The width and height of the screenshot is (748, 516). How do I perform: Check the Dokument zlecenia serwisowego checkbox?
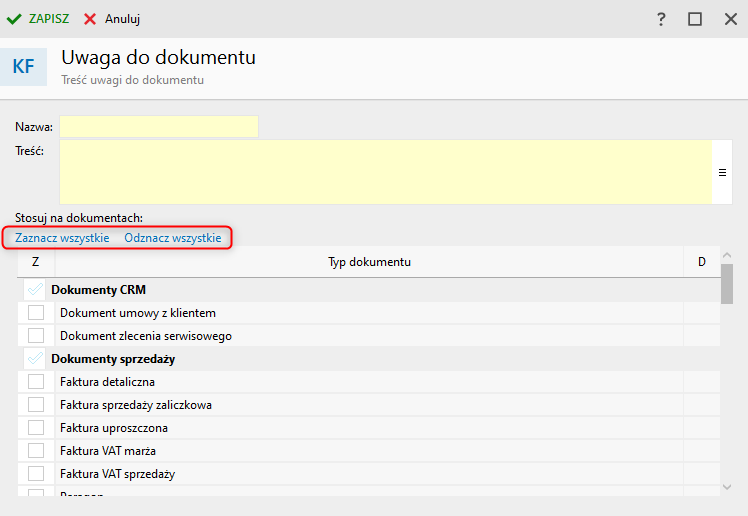(36, 336)
